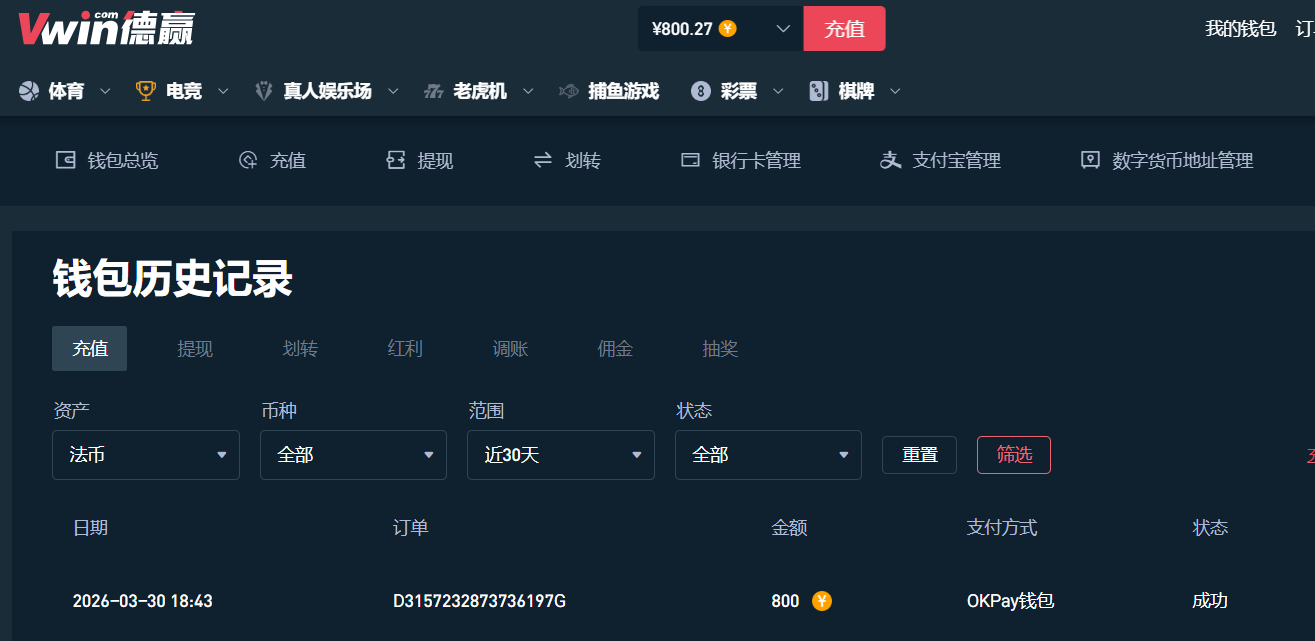The width and height of the screenshot is (1315, 641).
Task: Open wallet overview via wallet icon
Action: coord(65,160)
